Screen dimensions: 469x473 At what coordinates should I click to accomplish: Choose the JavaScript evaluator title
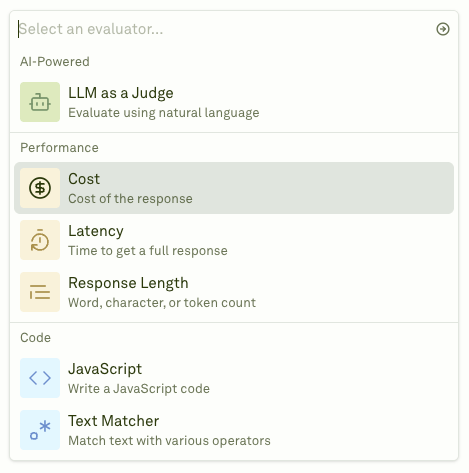105,369
